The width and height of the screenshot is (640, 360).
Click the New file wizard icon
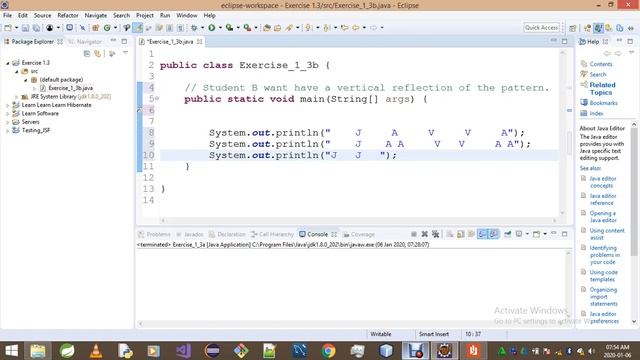tap(8, 28)
